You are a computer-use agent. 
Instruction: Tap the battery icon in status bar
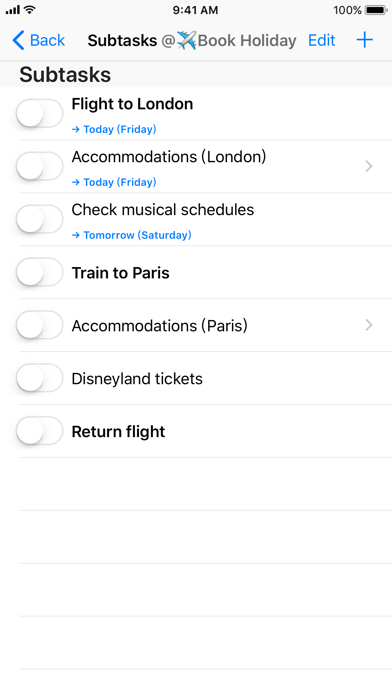click(x=376, y=10)
